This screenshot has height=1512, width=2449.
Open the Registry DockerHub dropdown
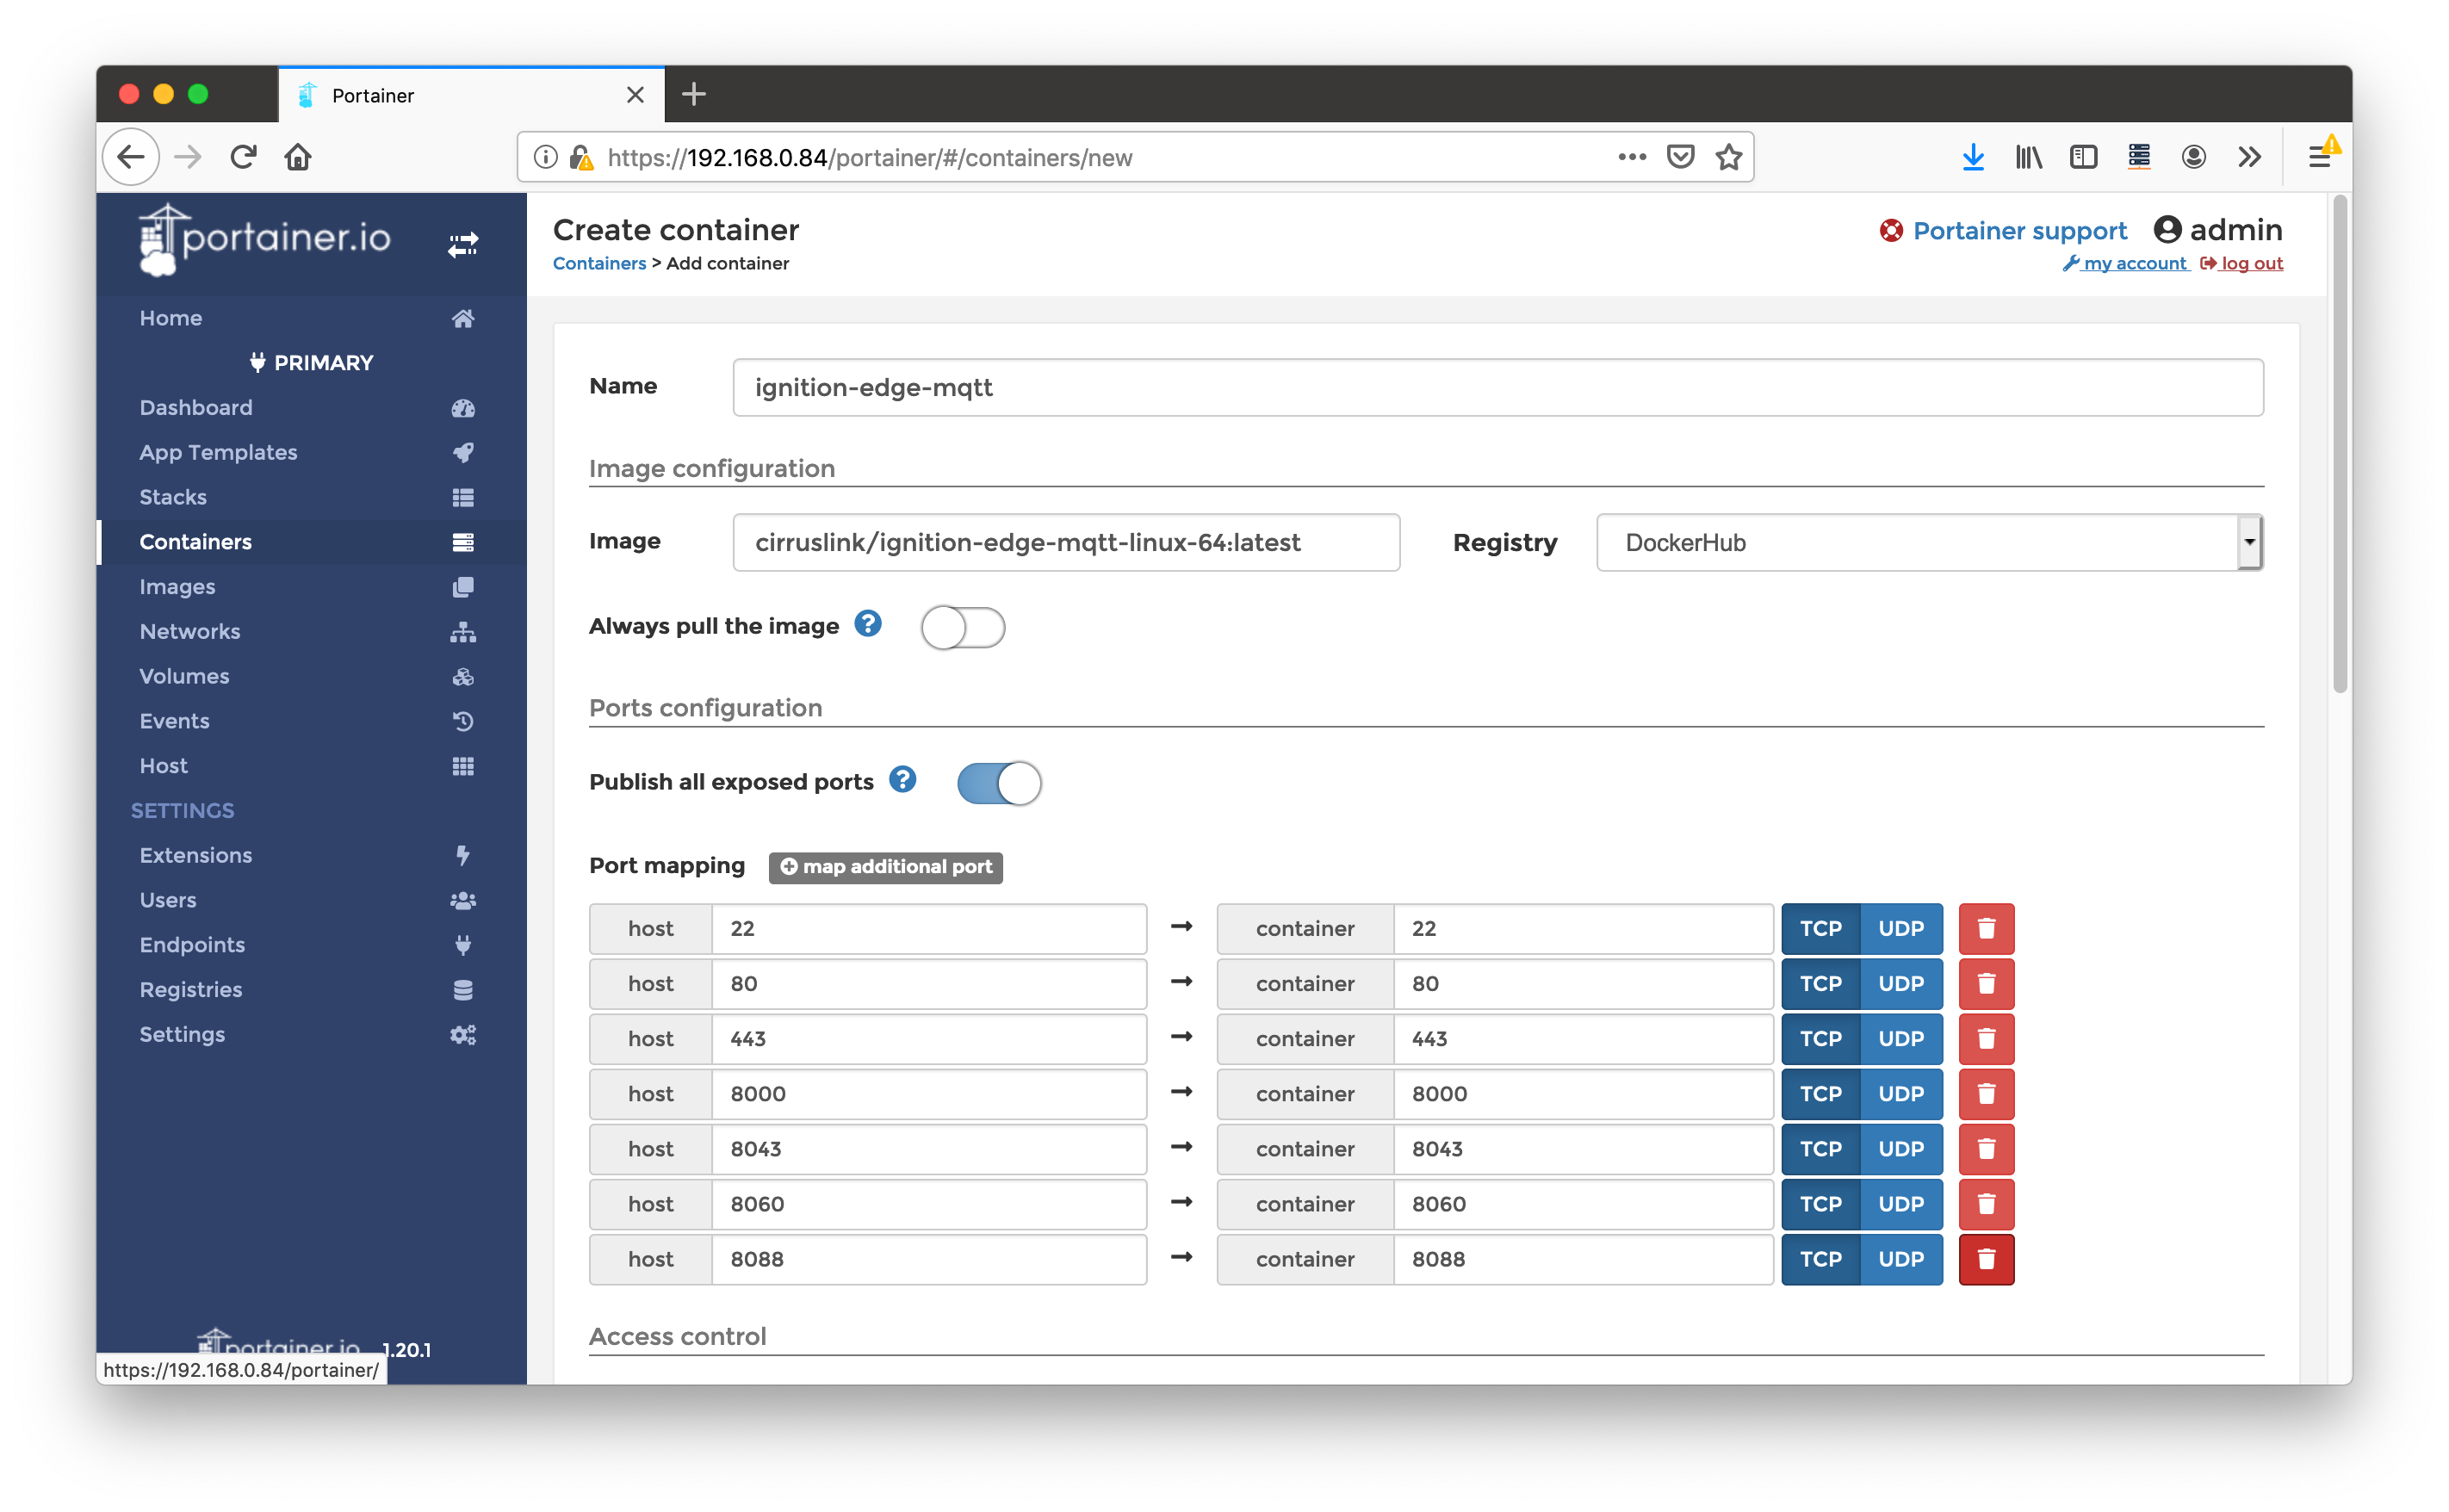[x=1930, y=543]
